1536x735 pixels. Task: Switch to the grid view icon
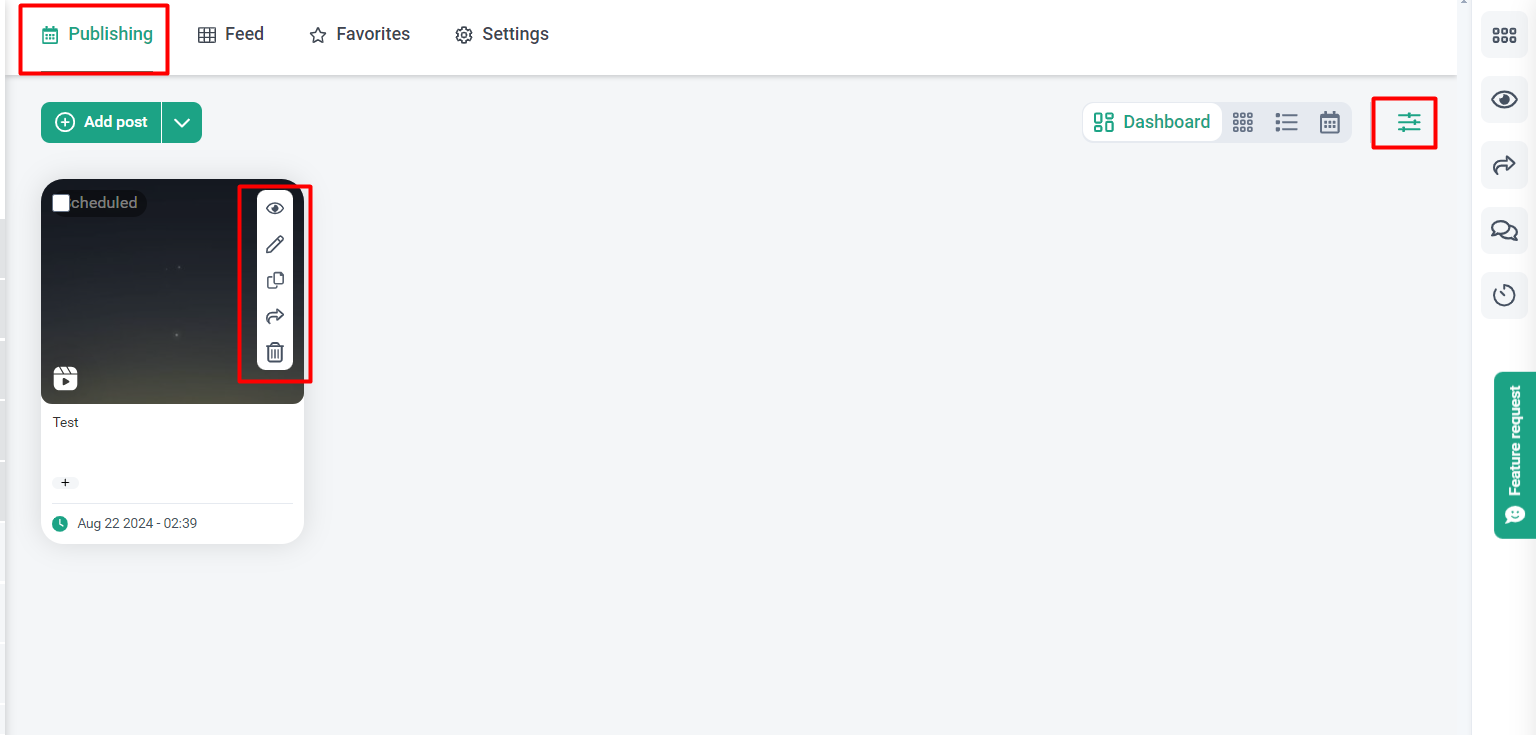tap(1243, 122)
